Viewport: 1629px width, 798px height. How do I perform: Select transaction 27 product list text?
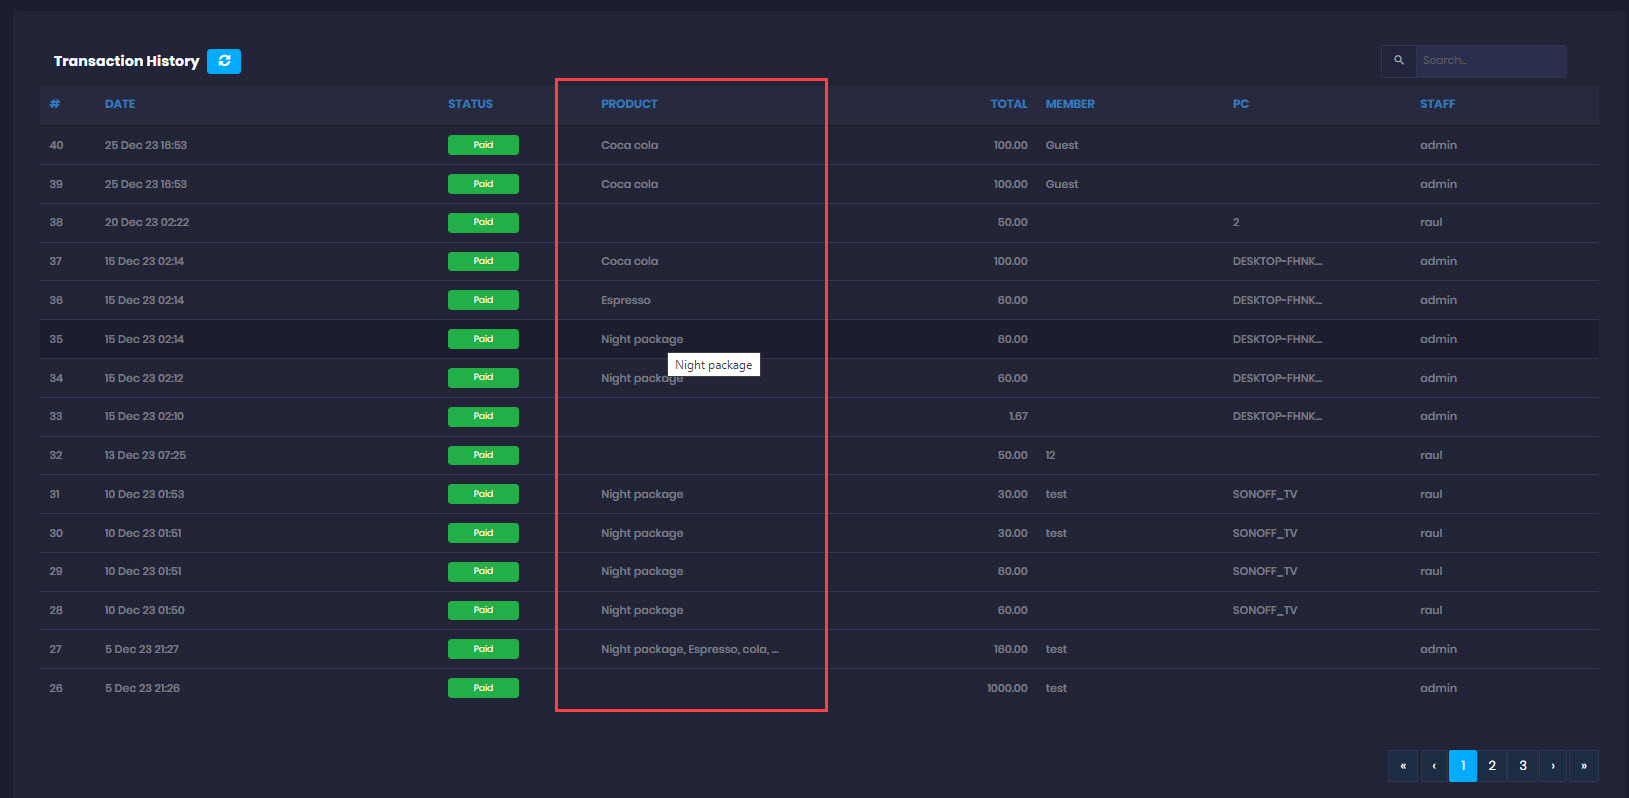[689, 649]
